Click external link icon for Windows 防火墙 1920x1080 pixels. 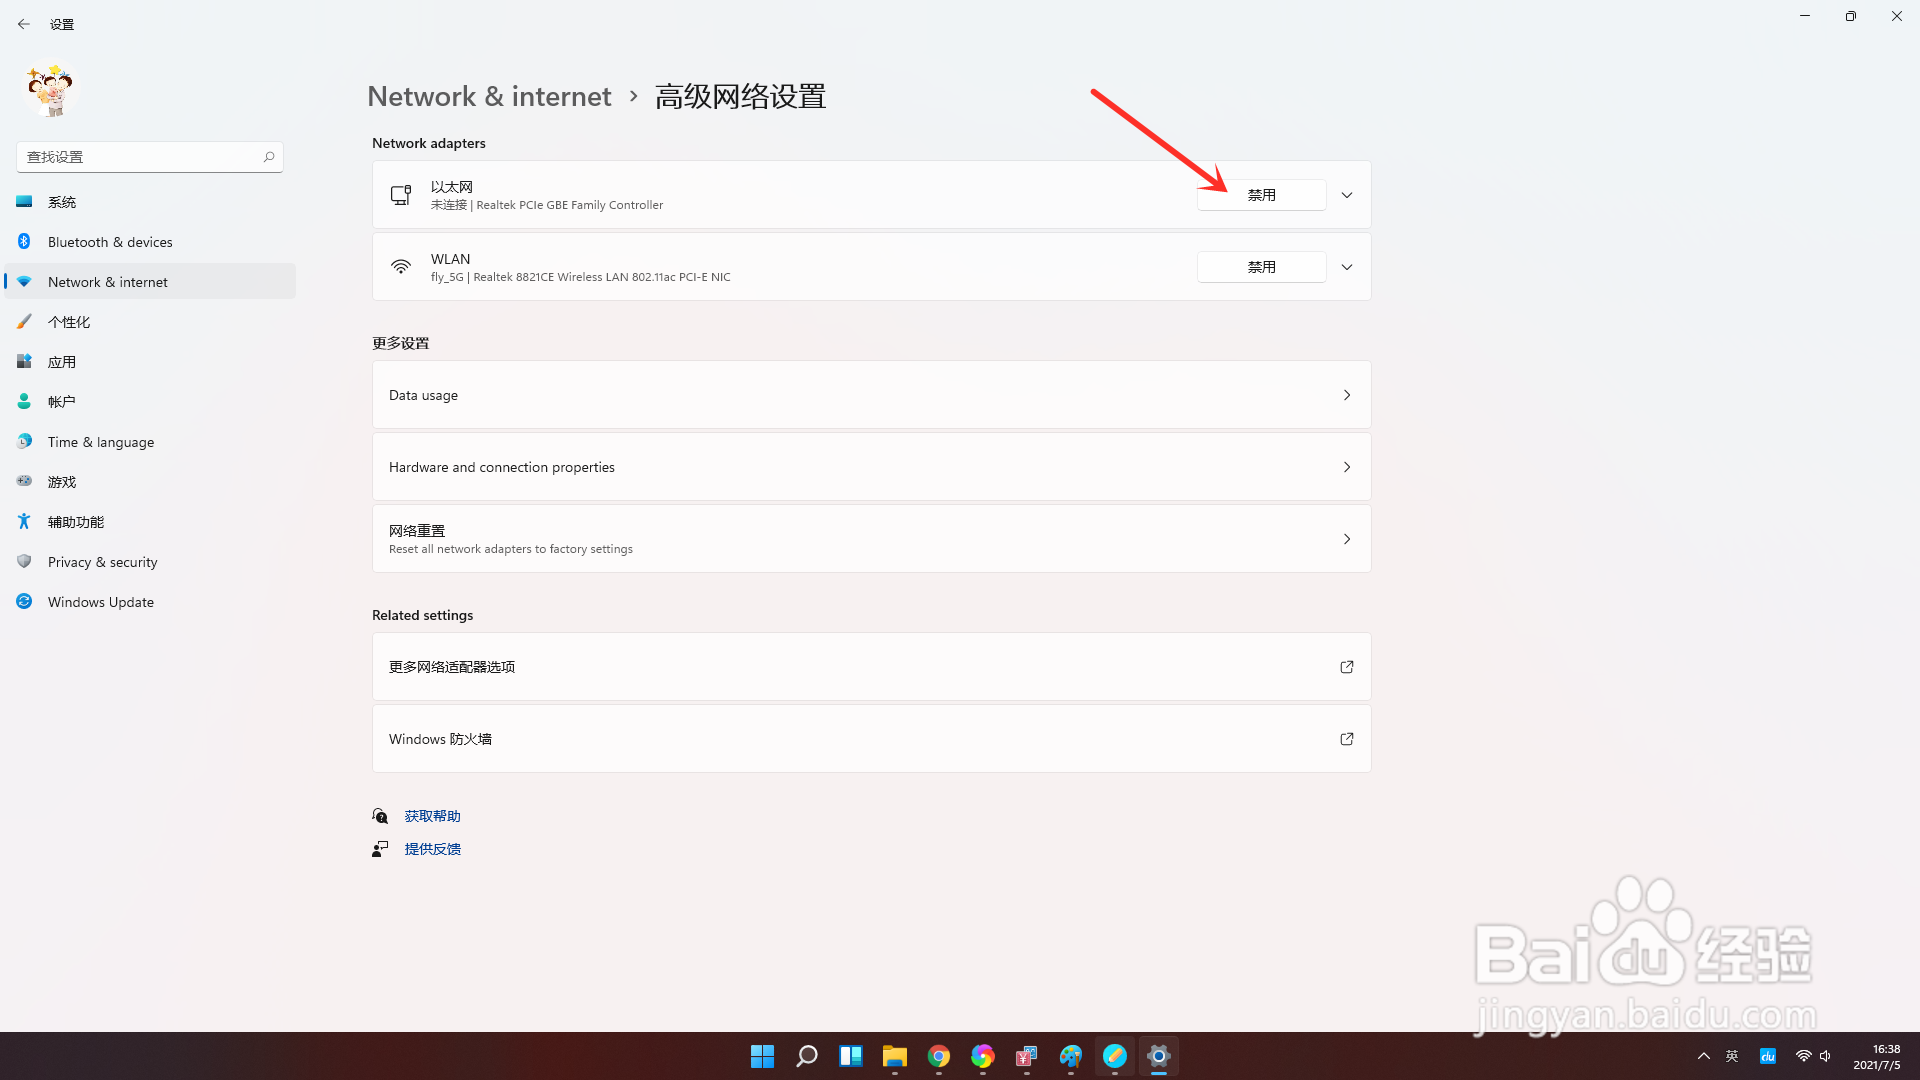1347,739
